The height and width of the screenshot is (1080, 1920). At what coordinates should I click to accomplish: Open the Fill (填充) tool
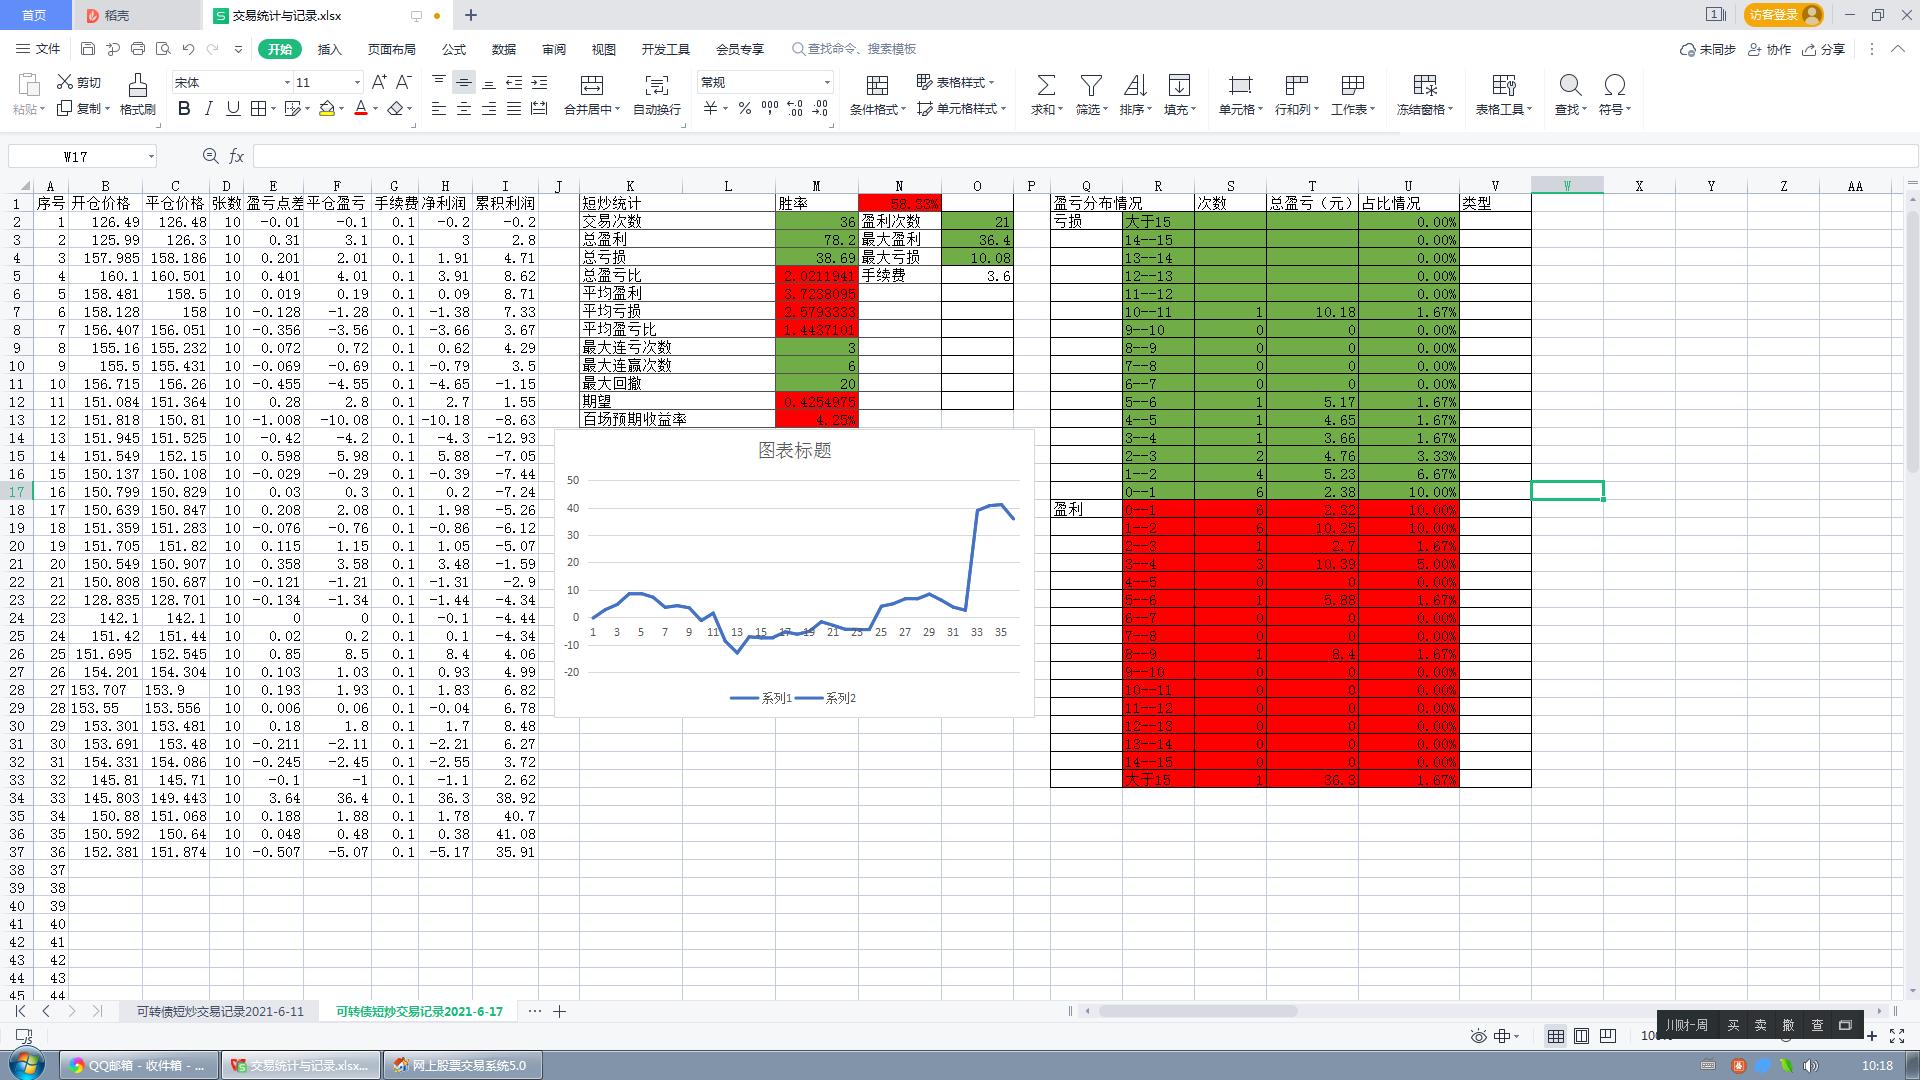[1179, 94]
